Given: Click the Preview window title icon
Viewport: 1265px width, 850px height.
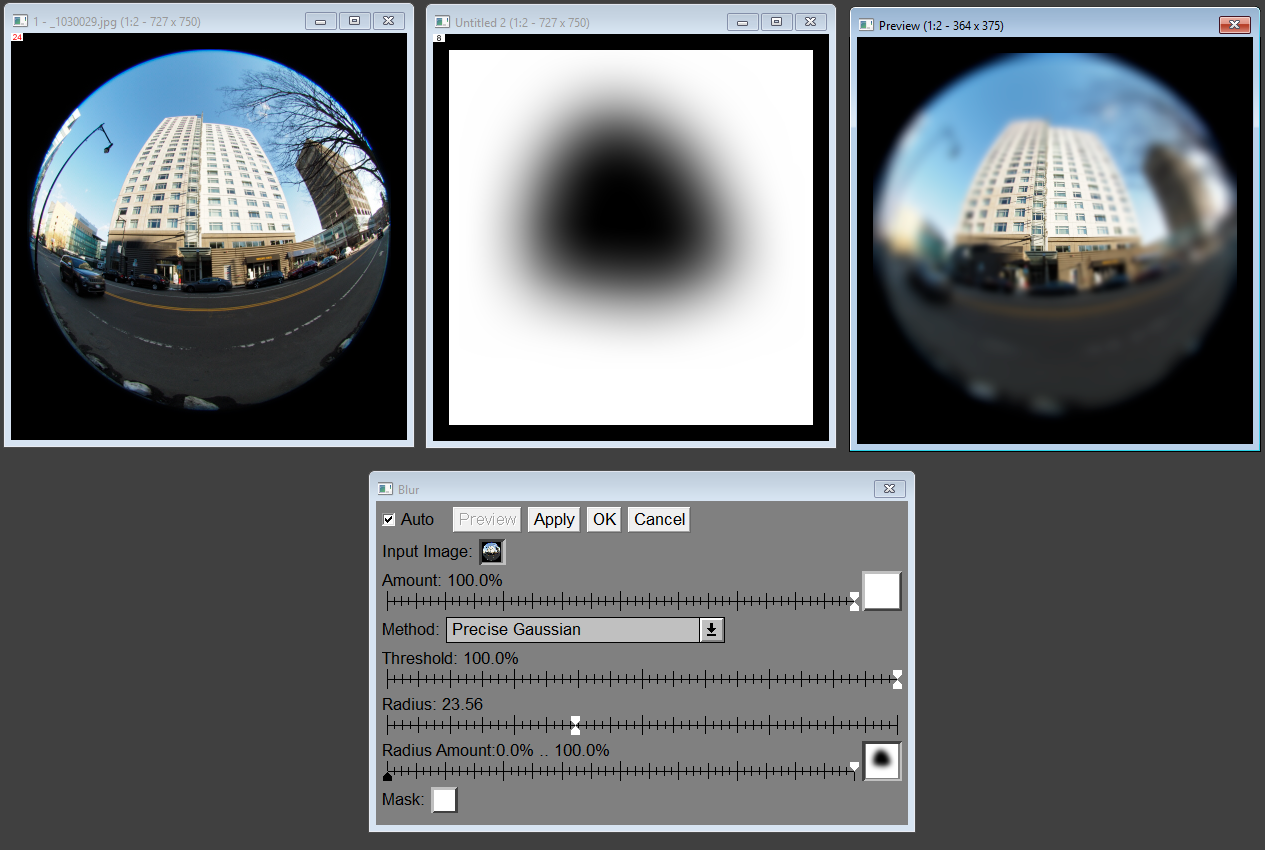Looking at the screenshot, I should [x=866, y=25].
